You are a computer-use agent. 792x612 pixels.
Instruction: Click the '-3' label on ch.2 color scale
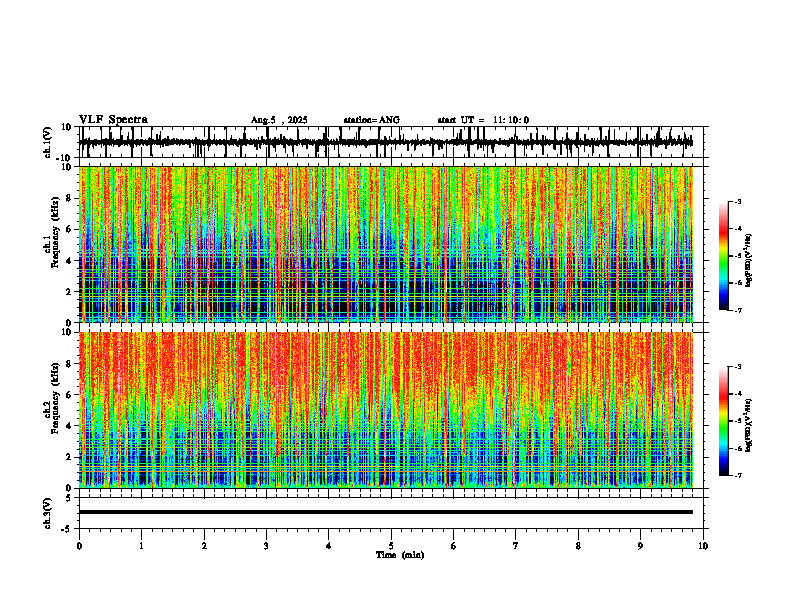click(738, 367)
